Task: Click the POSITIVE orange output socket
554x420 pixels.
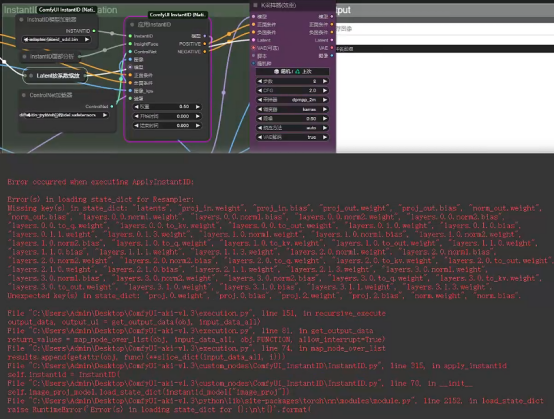Action: [x=205, y=44]
